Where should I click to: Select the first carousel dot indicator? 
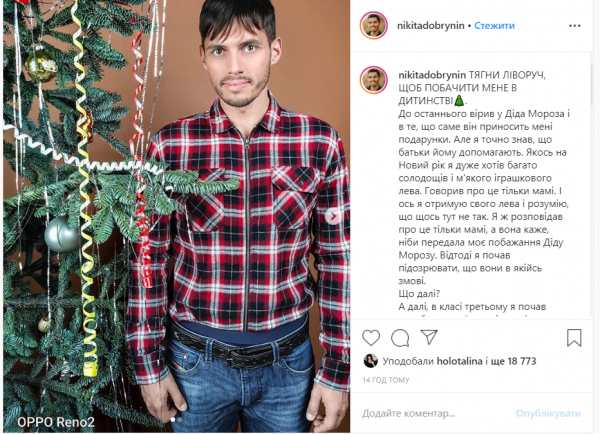pos(173,419)
